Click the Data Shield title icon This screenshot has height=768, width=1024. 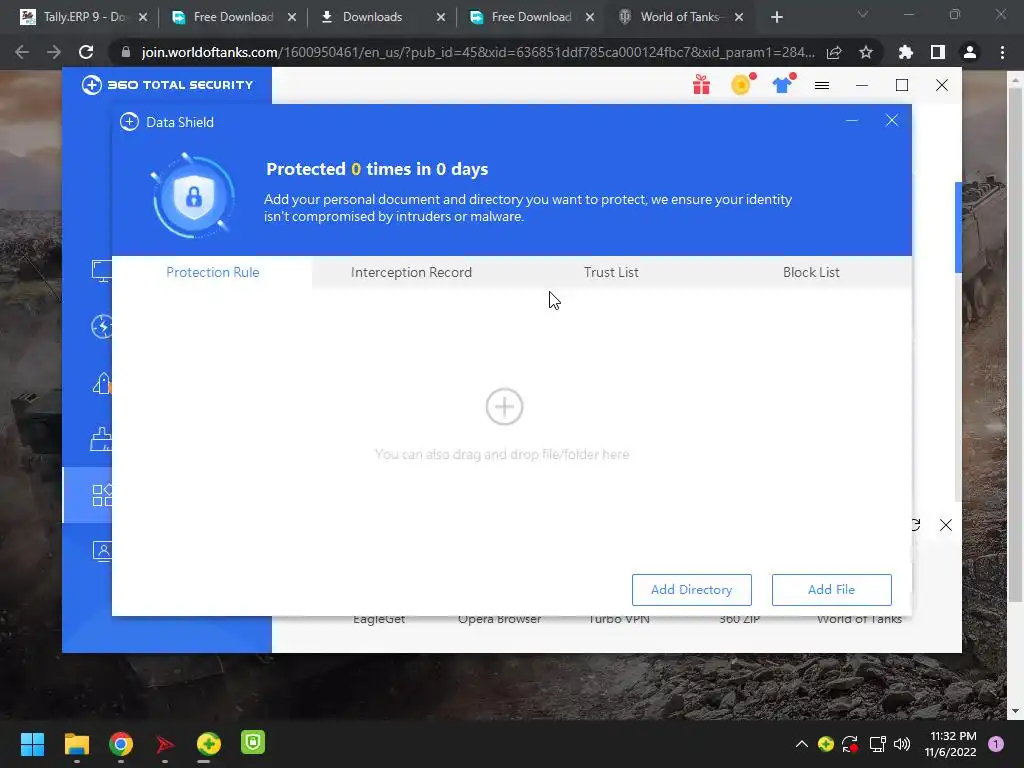tap(129, 122)
